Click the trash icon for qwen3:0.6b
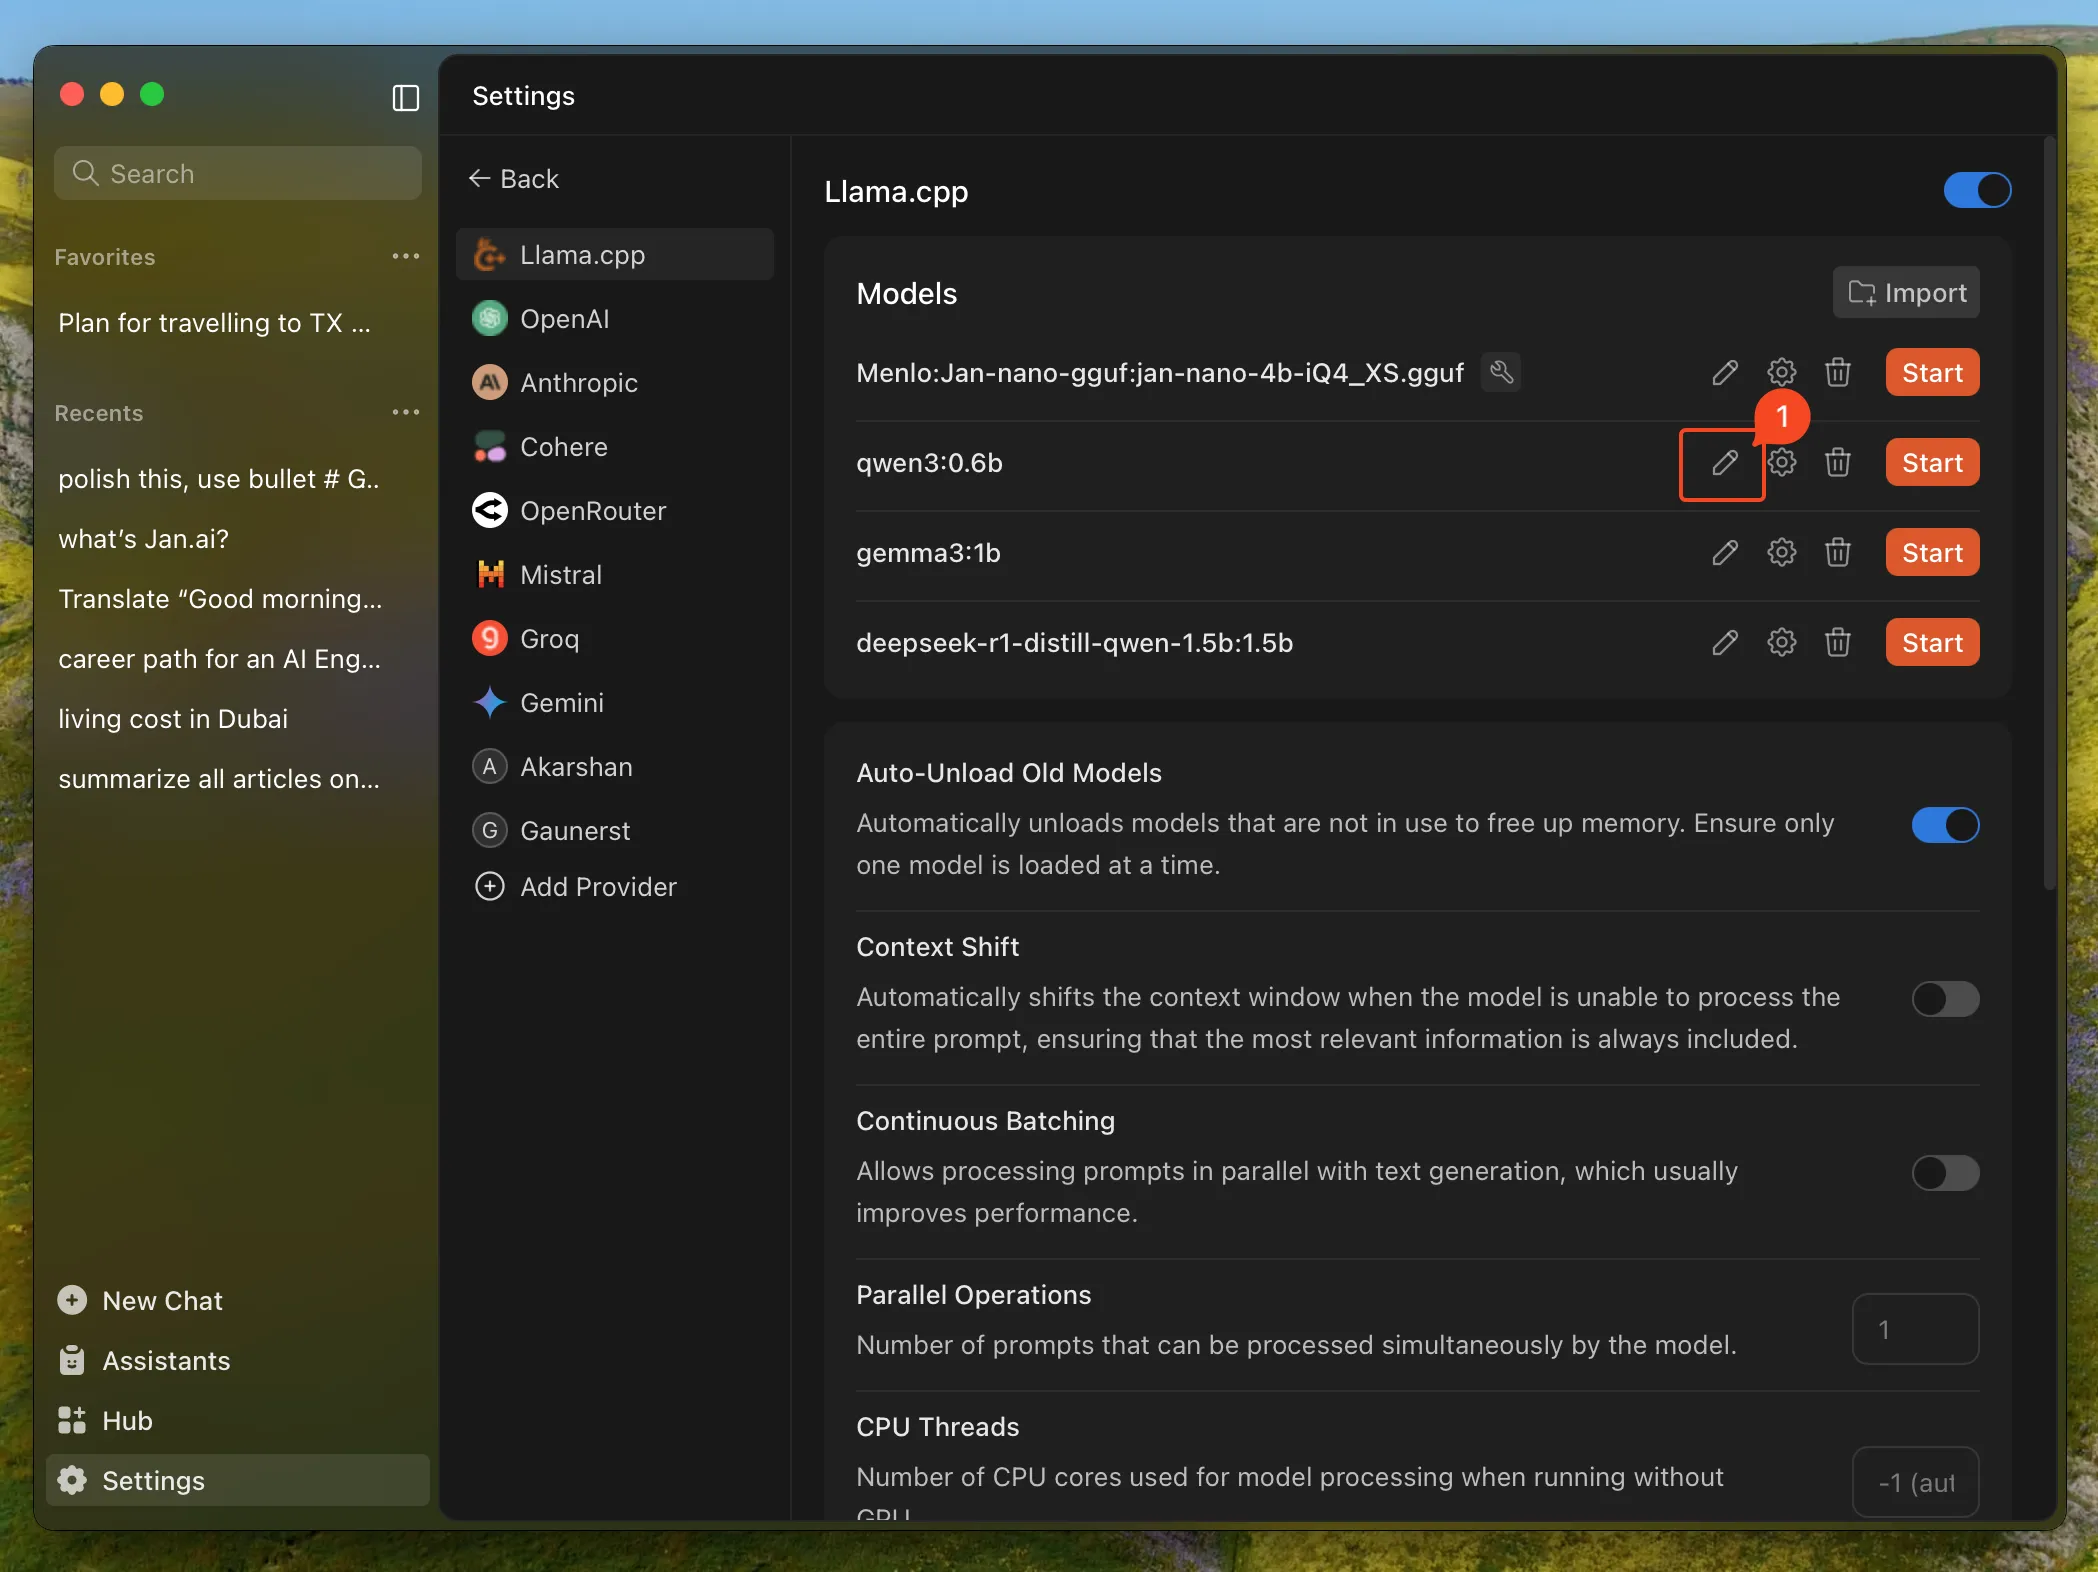Viewport: 2098px width, 1572px height. tap(1837, 463)
